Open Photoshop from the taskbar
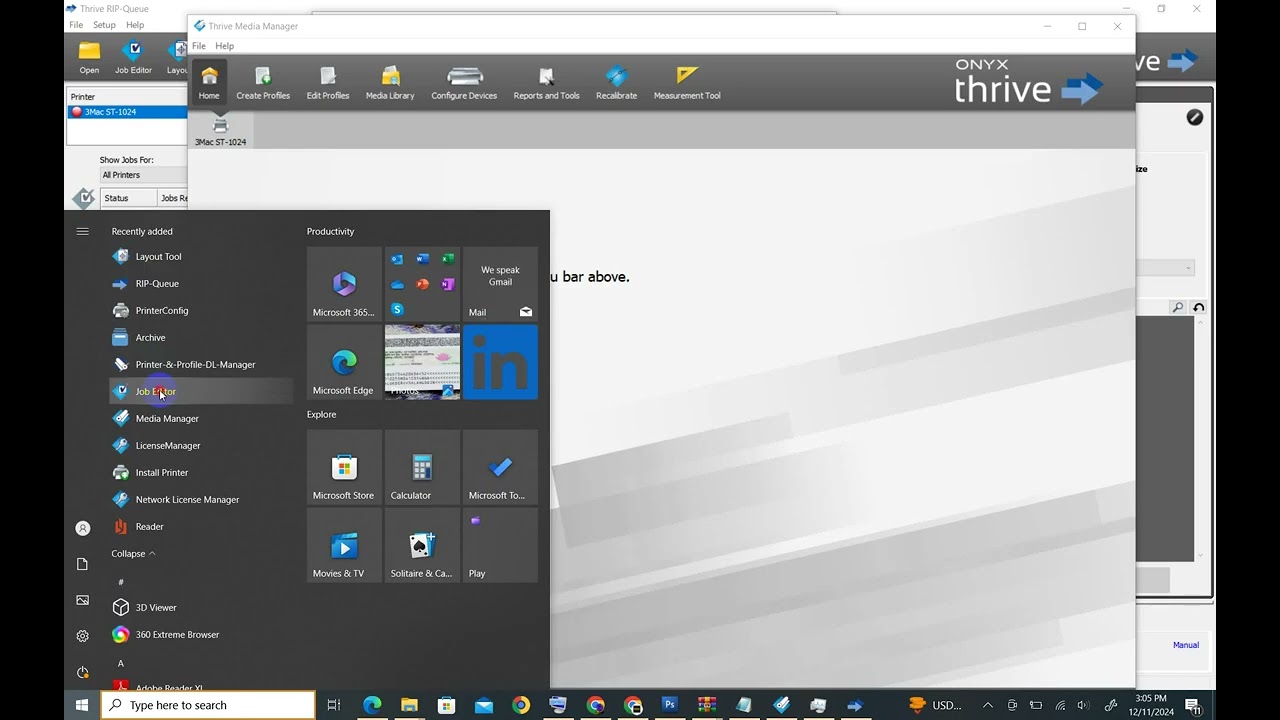The width and height of the screenshot is (1280, 720). tap(670, 705)
